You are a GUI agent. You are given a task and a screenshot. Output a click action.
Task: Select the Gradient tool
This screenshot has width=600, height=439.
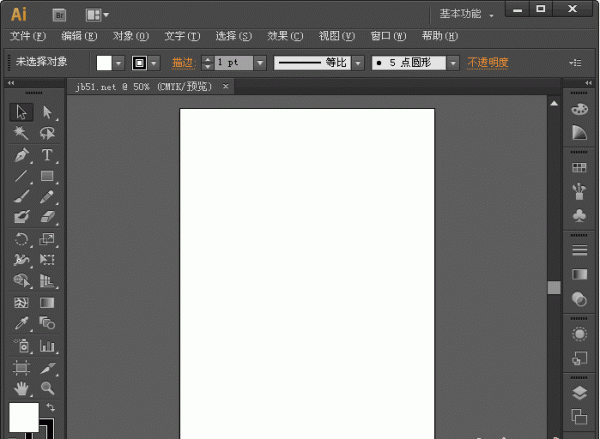(47, 303)
